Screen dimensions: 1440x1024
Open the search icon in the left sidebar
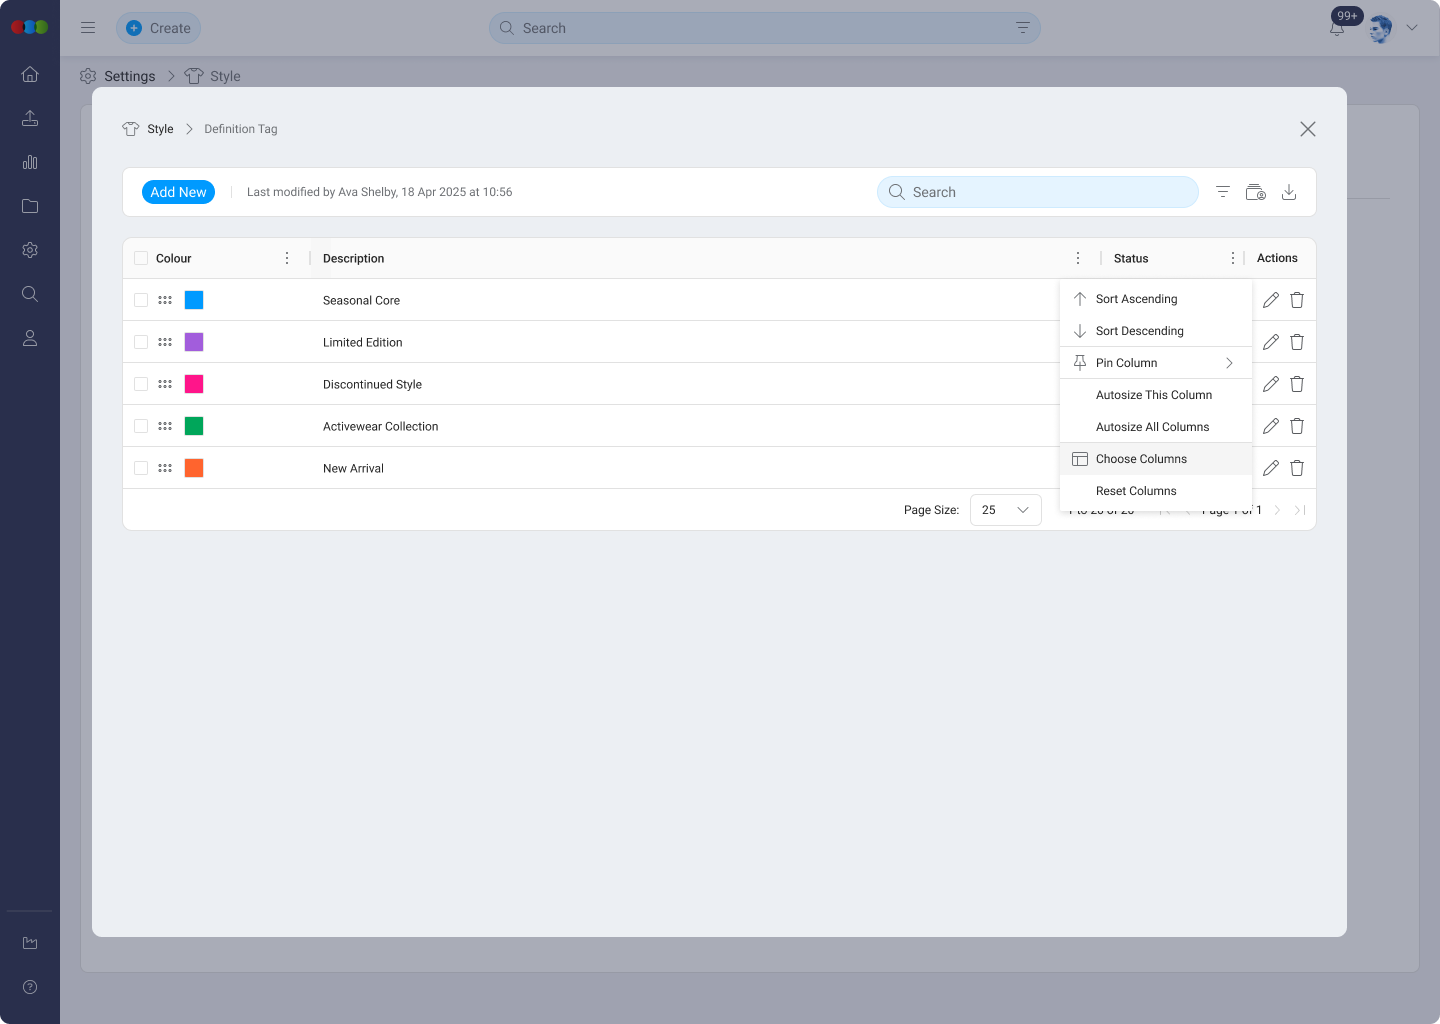30,294
